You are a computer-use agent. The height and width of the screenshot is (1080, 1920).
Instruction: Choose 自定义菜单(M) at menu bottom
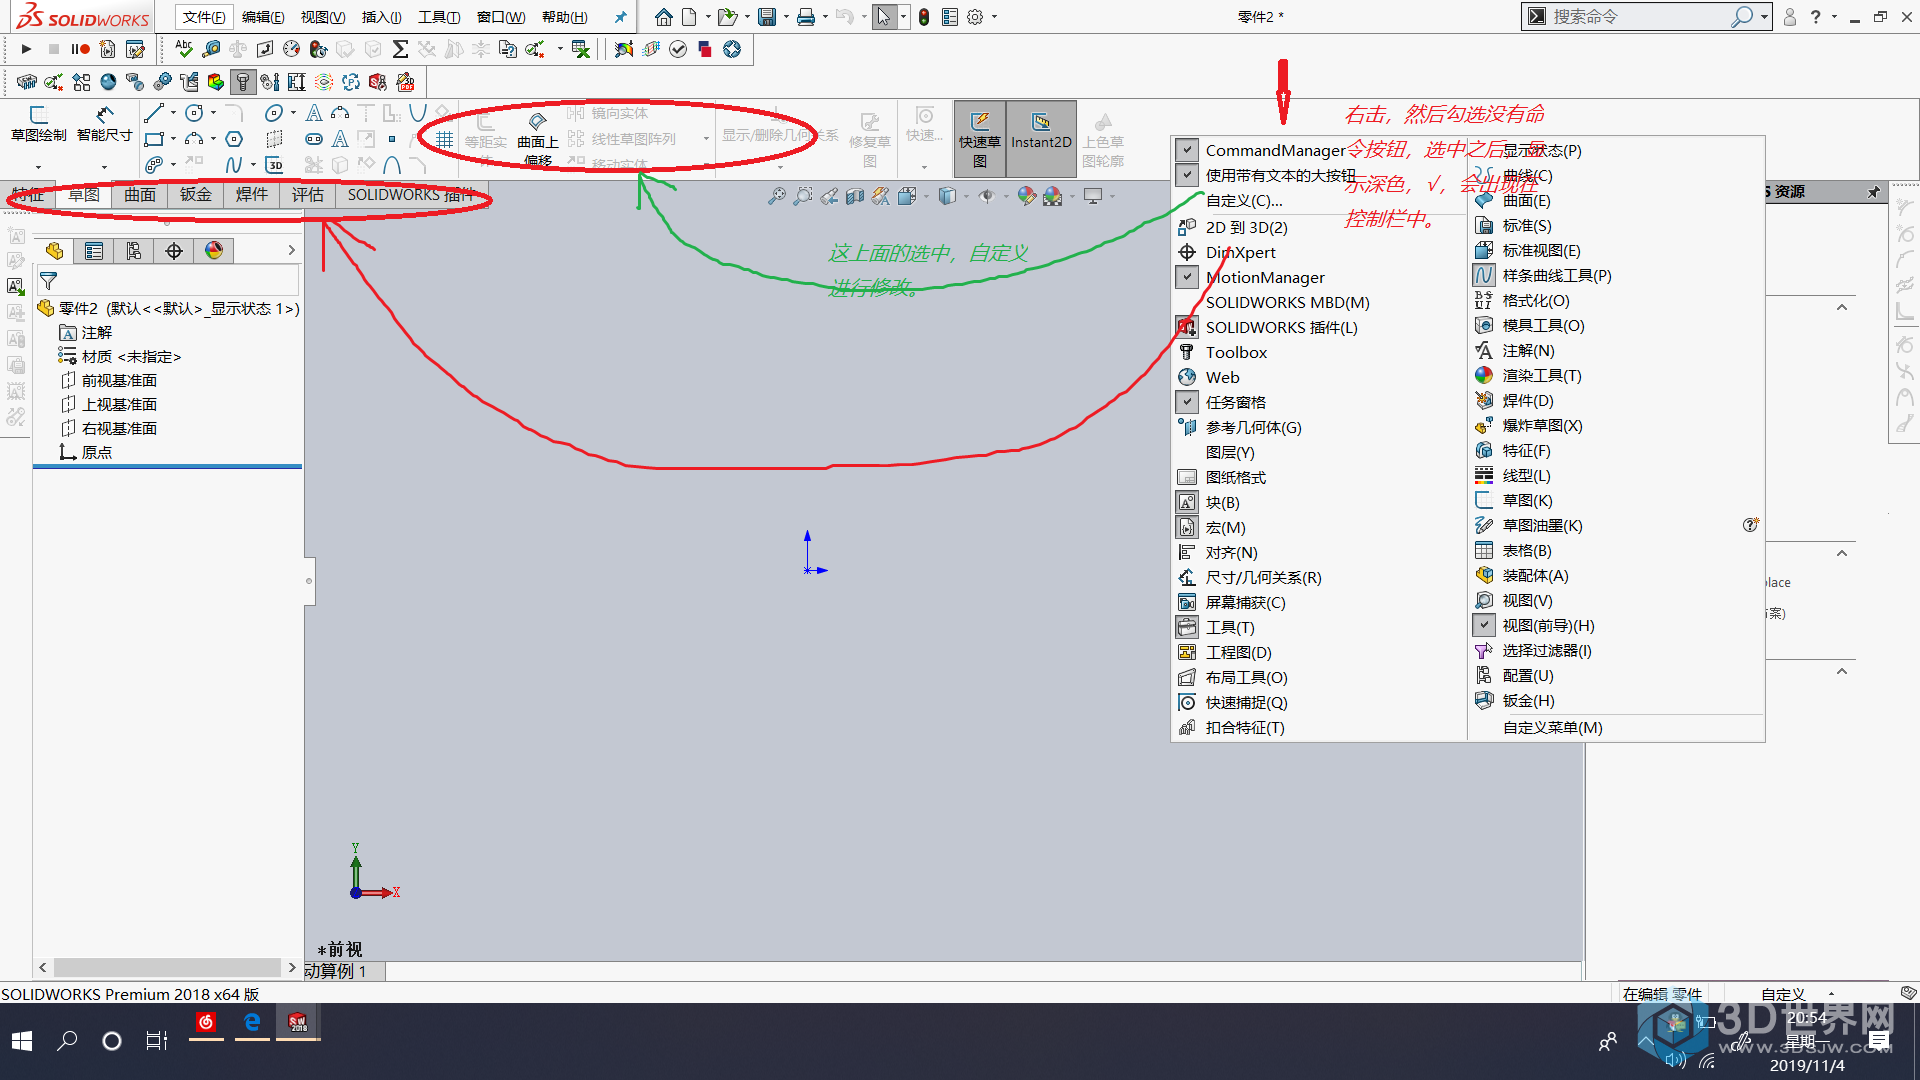point(1552,727)
